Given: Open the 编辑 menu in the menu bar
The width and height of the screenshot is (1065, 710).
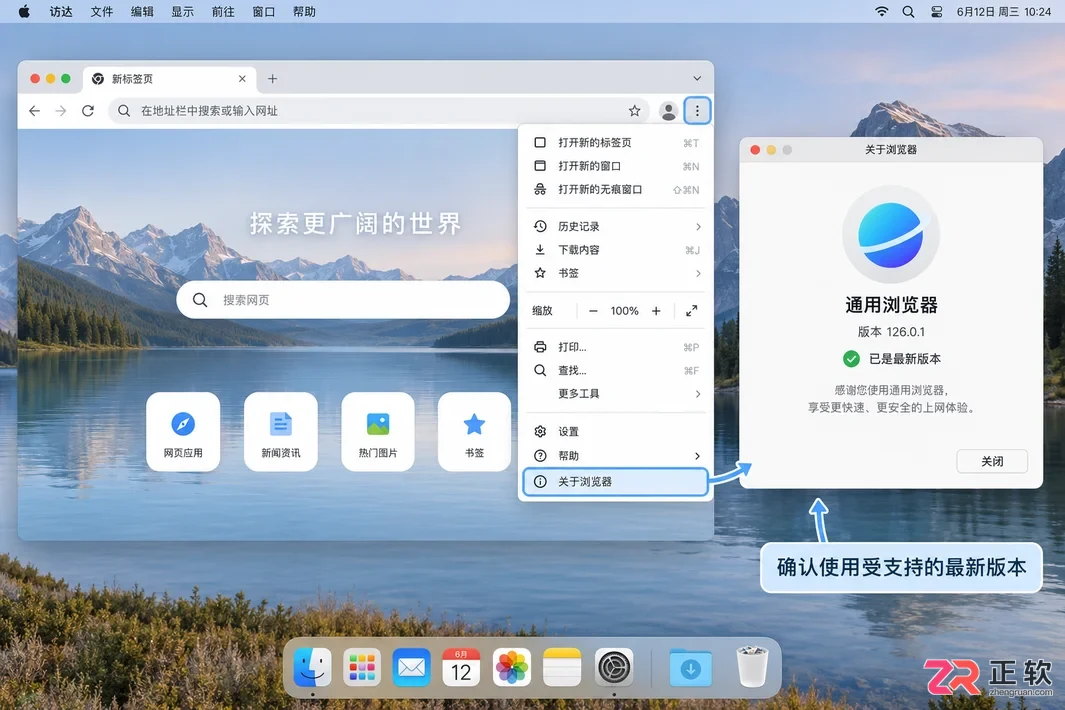Looking at the screenshot, I should pos(142,12).
